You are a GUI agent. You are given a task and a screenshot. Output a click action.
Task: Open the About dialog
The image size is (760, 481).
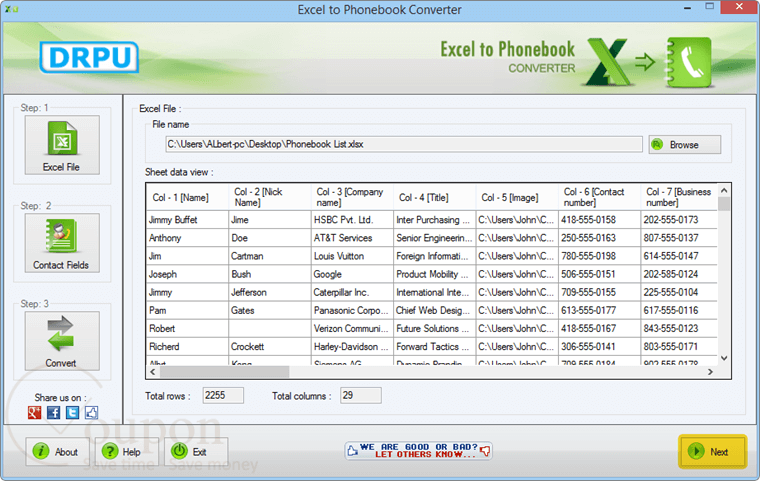(x=57, y=451)
